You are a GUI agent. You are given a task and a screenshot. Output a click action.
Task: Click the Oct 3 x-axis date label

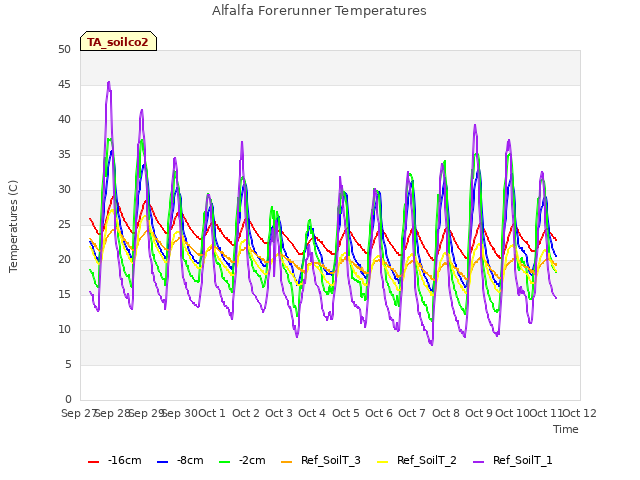[x=279, y=413]
